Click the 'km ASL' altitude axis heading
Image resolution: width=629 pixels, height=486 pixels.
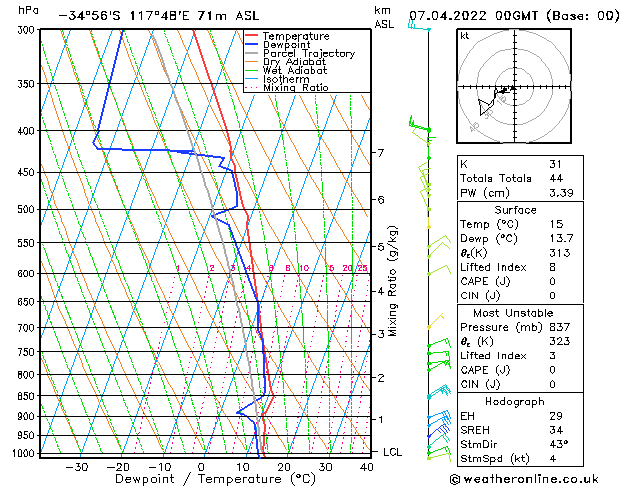click(x=384, y=17)
